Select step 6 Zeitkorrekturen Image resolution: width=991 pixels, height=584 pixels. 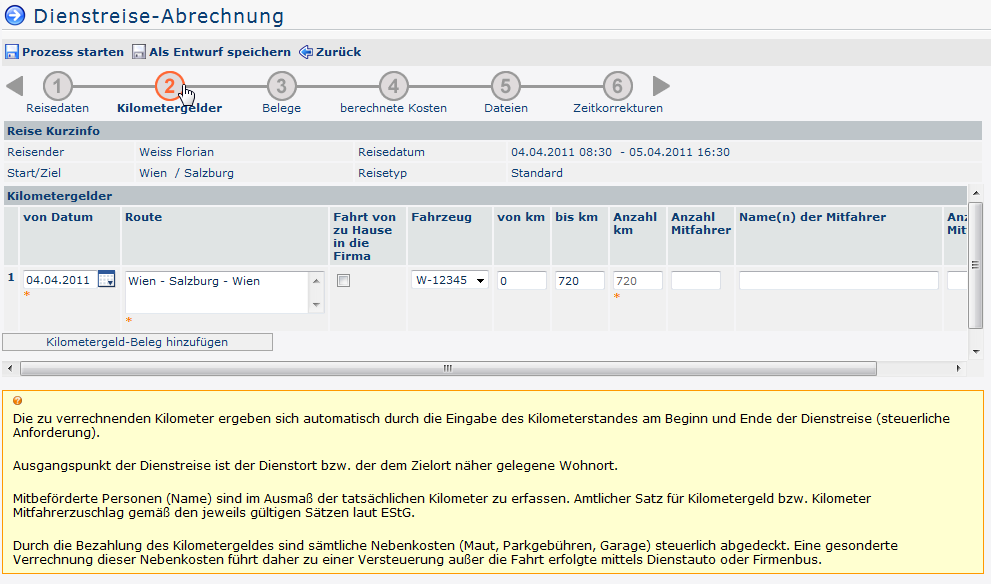(x=617, y=86)
